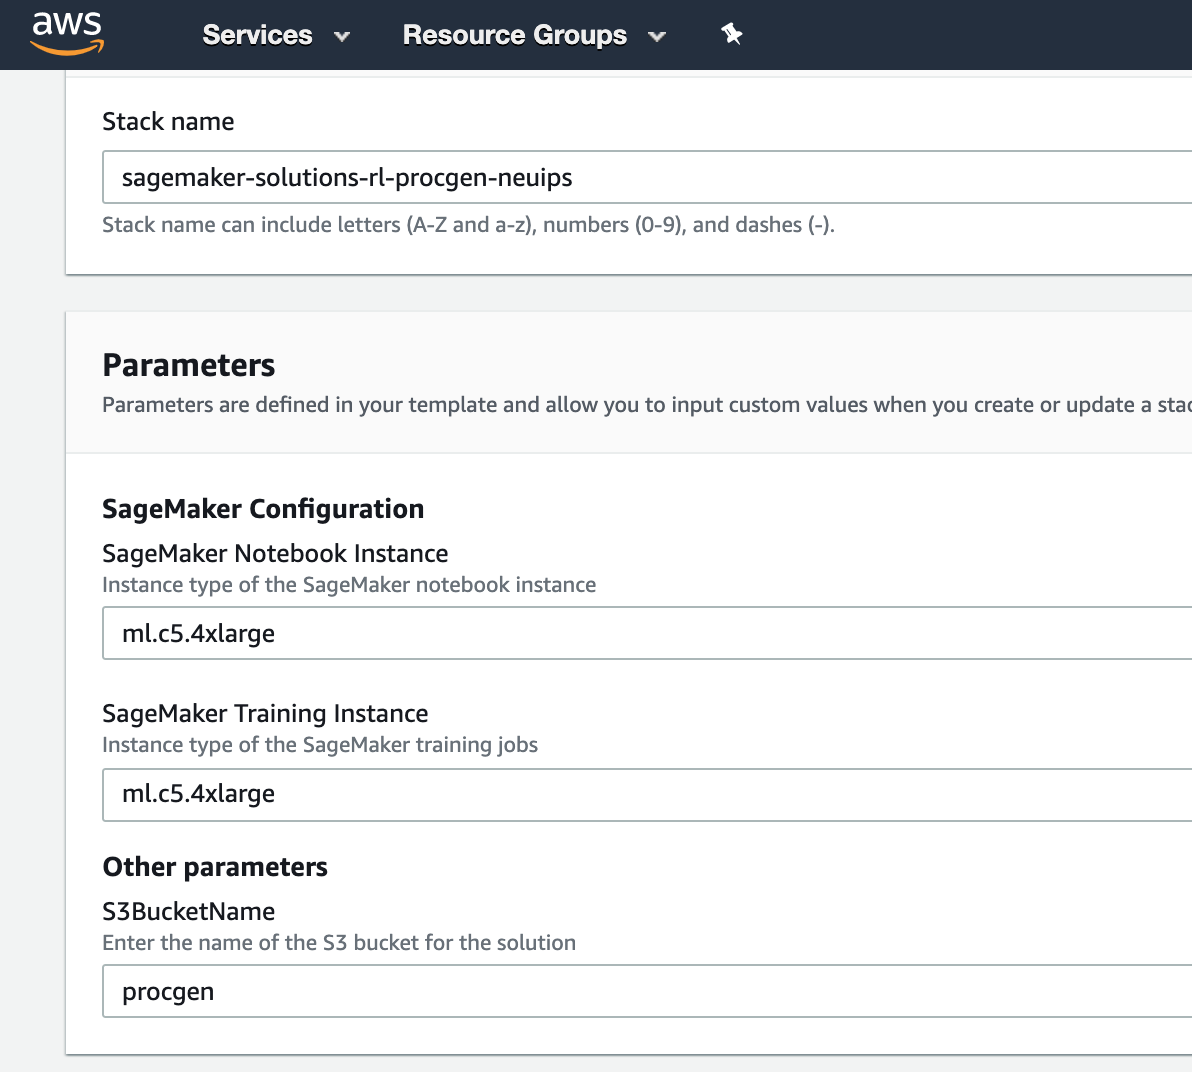Click the Parameters section heading
This screenshot has height=1072, width=1192.
click(x=189, y=366)
